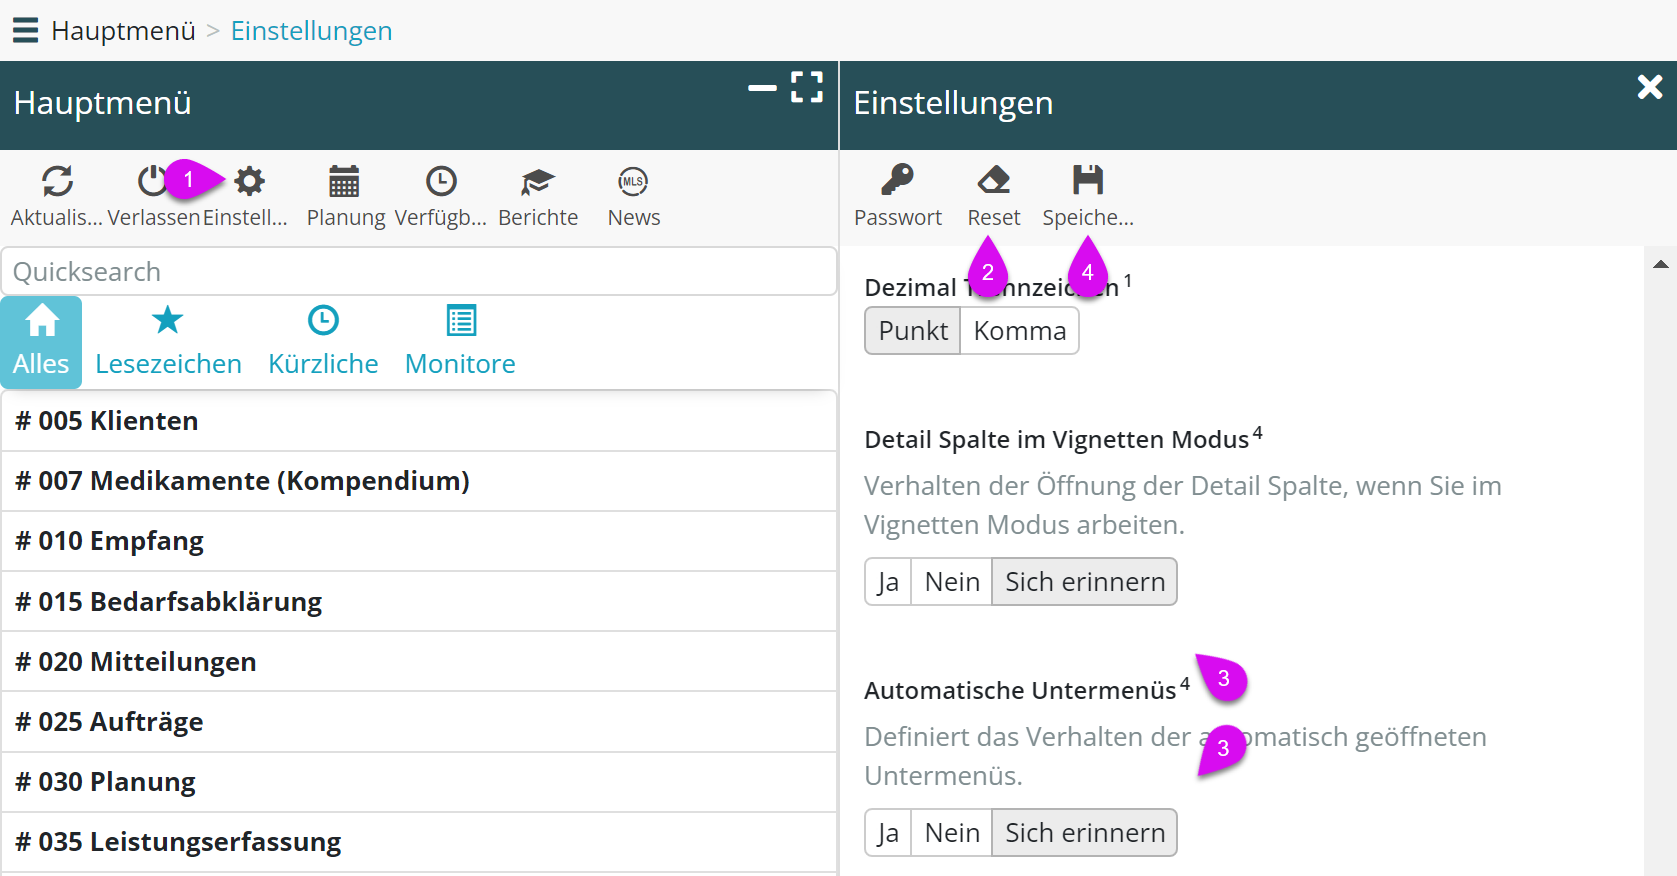Click the Verfügbarkeit clock icon
The height and width of the screenshot is (876, 1677).
pyautogui.click(x=440, y=182)
